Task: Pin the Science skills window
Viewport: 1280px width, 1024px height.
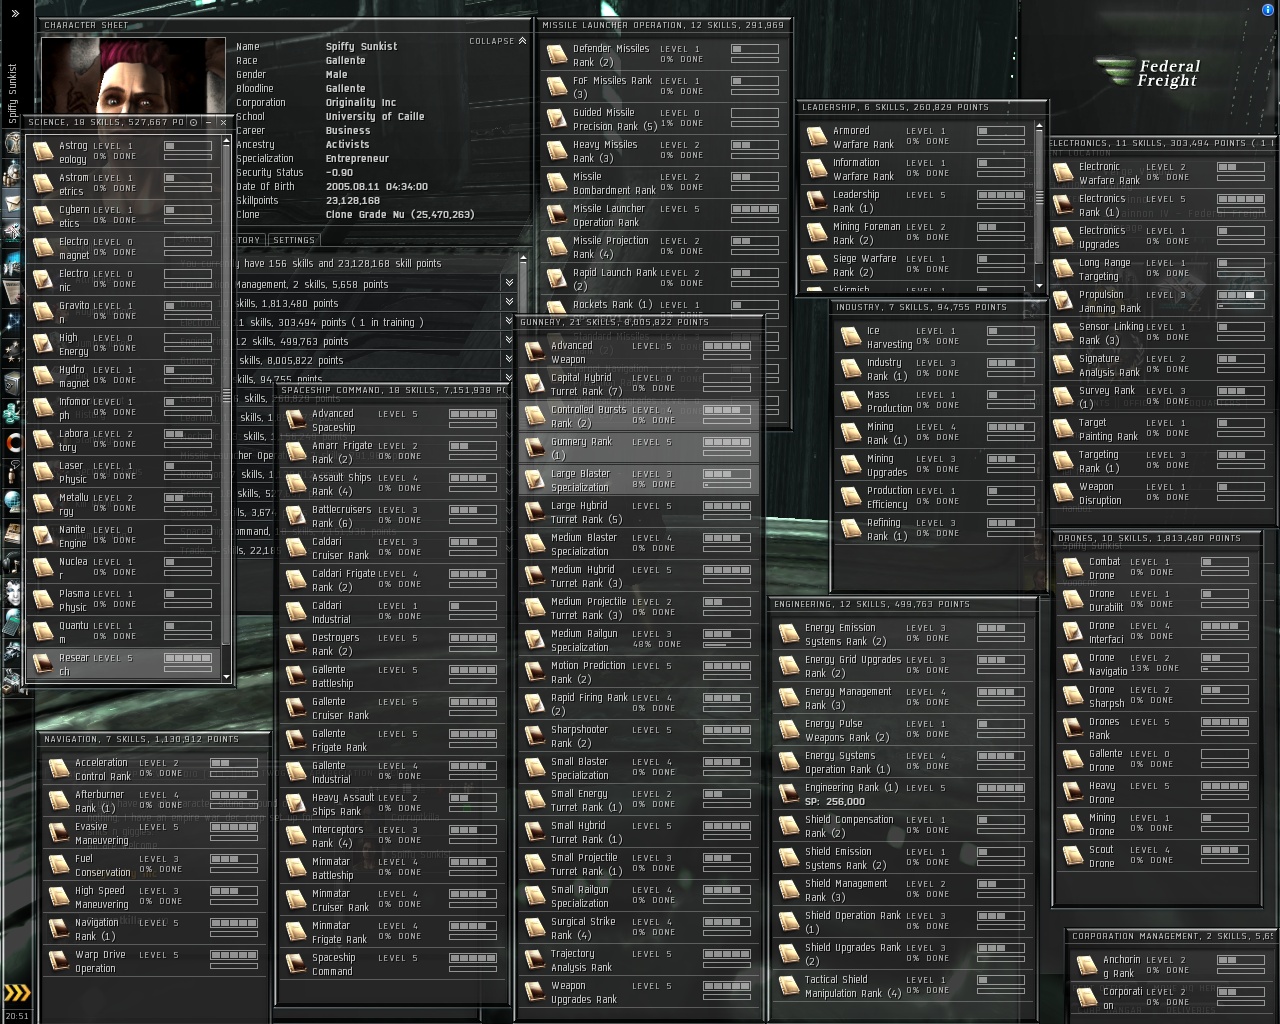Action: click(x=193, y=122)
